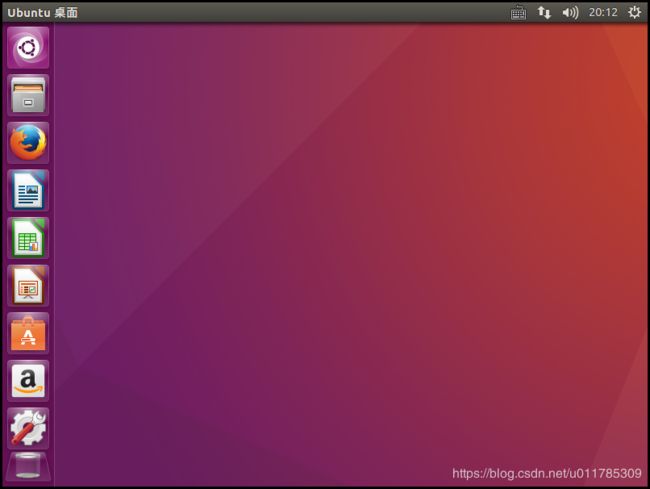This screenshot has width=650, height=489.
Task: Open LibreOffice Writer
Action: [x=28, y=191]
